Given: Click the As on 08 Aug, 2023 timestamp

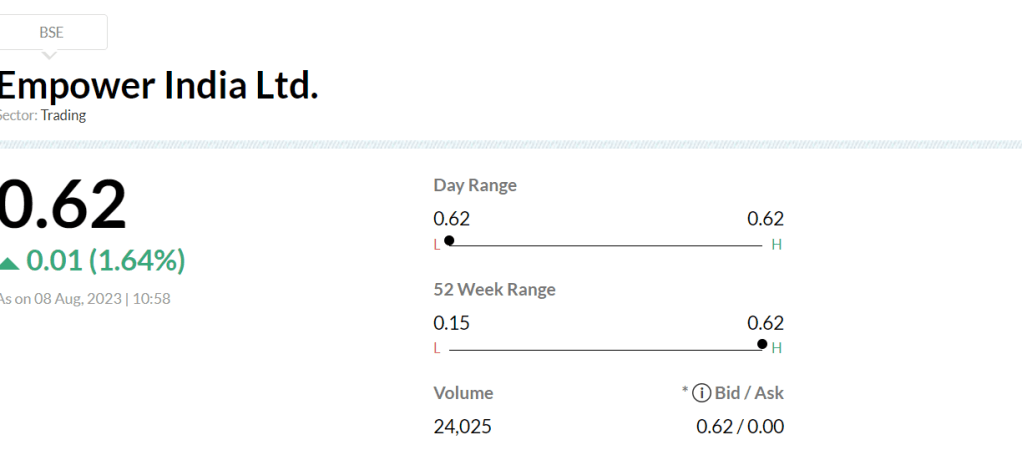Looking at the screenshot, I should [85, 298].
